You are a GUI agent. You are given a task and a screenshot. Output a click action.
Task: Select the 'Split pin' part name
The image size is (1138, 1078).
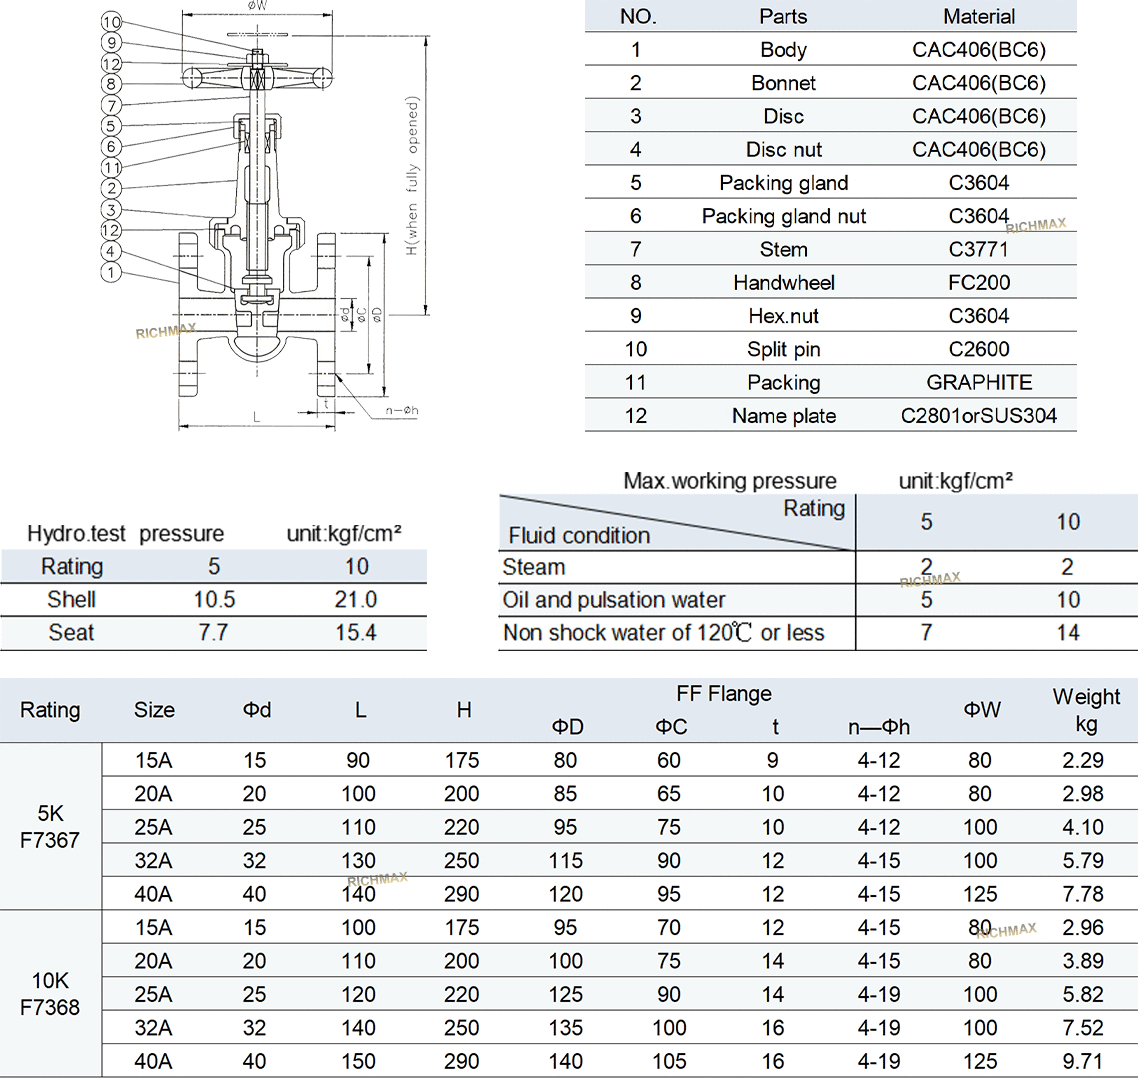pos(783,350)
